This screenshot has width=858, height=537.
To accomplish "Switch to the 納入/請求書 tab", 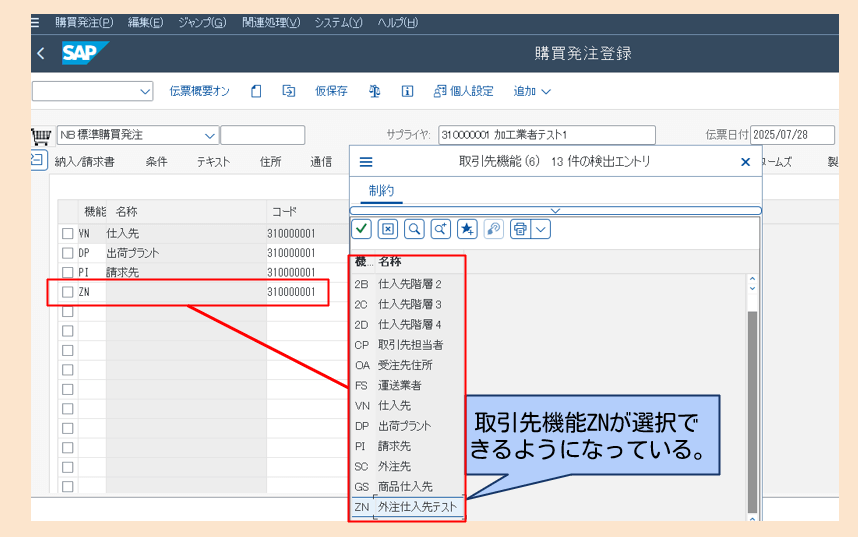I will 85,162.
